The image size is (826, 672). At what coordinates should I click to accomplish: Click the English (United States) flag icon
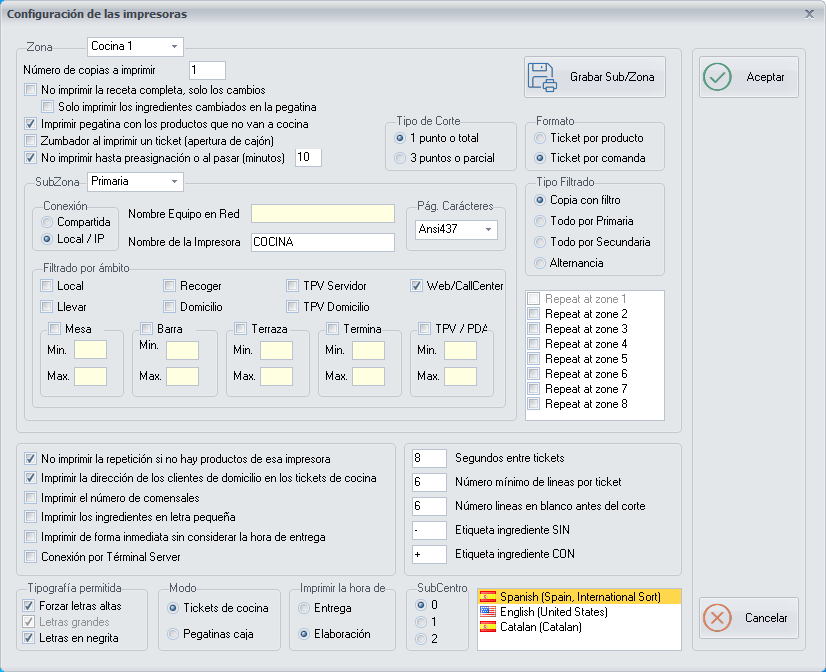489,613
